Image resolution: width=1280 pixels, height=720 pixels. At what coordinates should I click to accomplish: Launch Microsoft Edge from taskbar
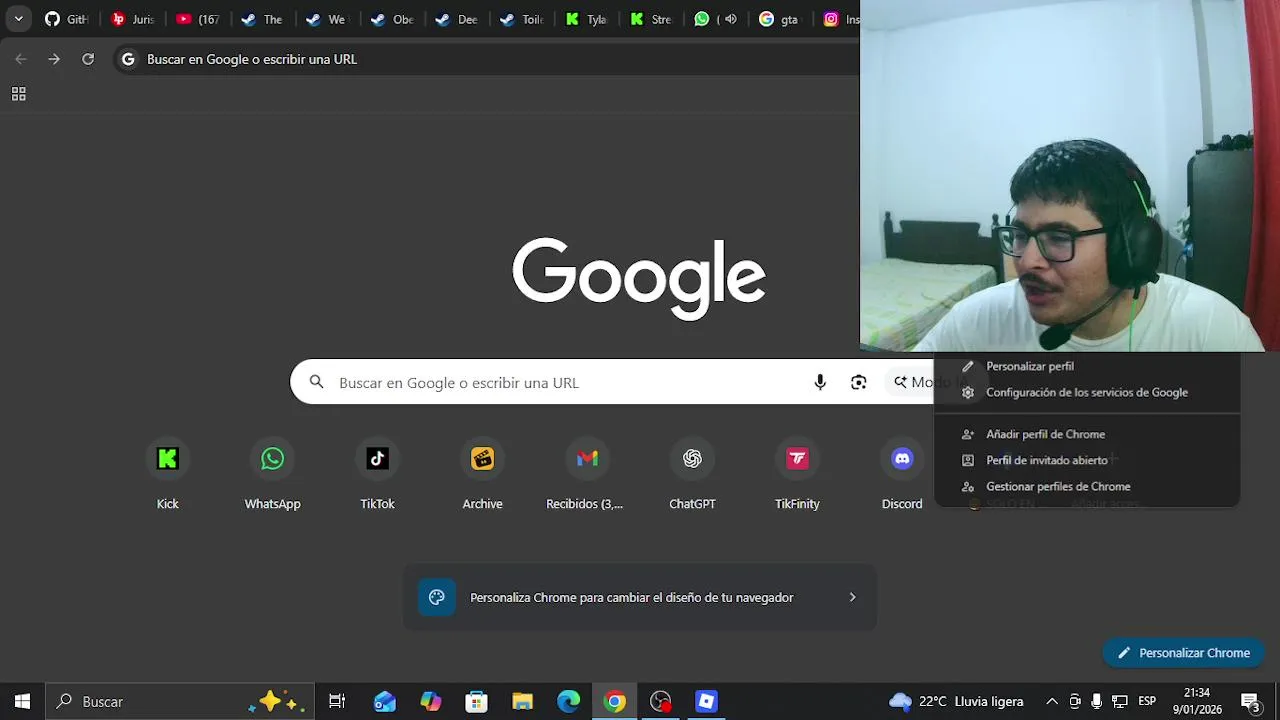click(569, 701)
